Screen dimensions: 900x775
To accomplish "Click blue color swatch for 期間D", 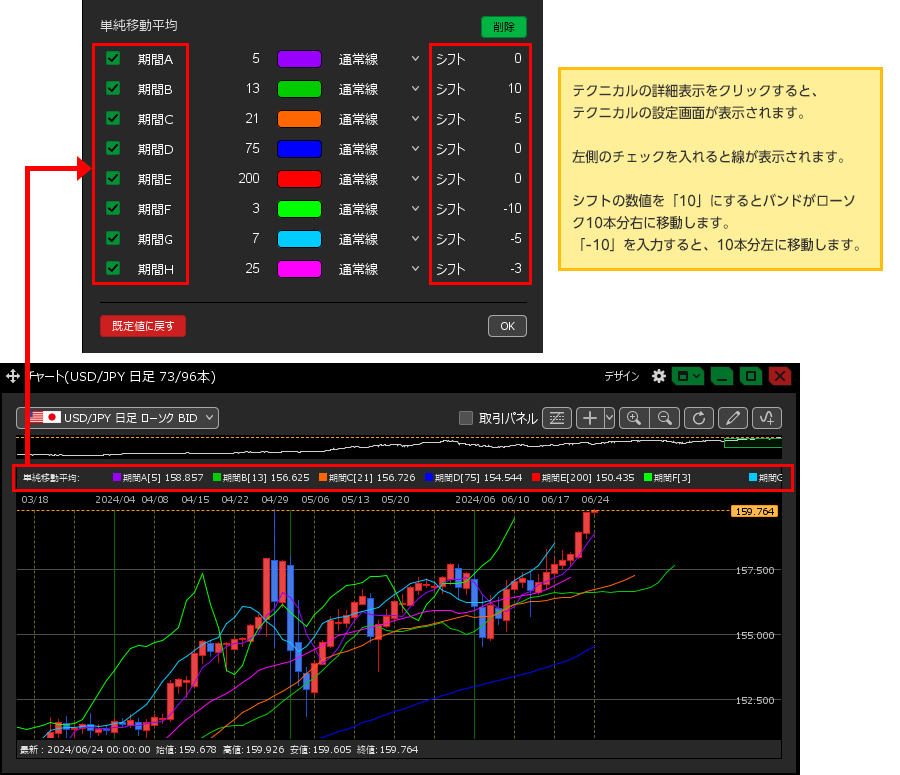I will pyautogui.click(x=300, y=149).
